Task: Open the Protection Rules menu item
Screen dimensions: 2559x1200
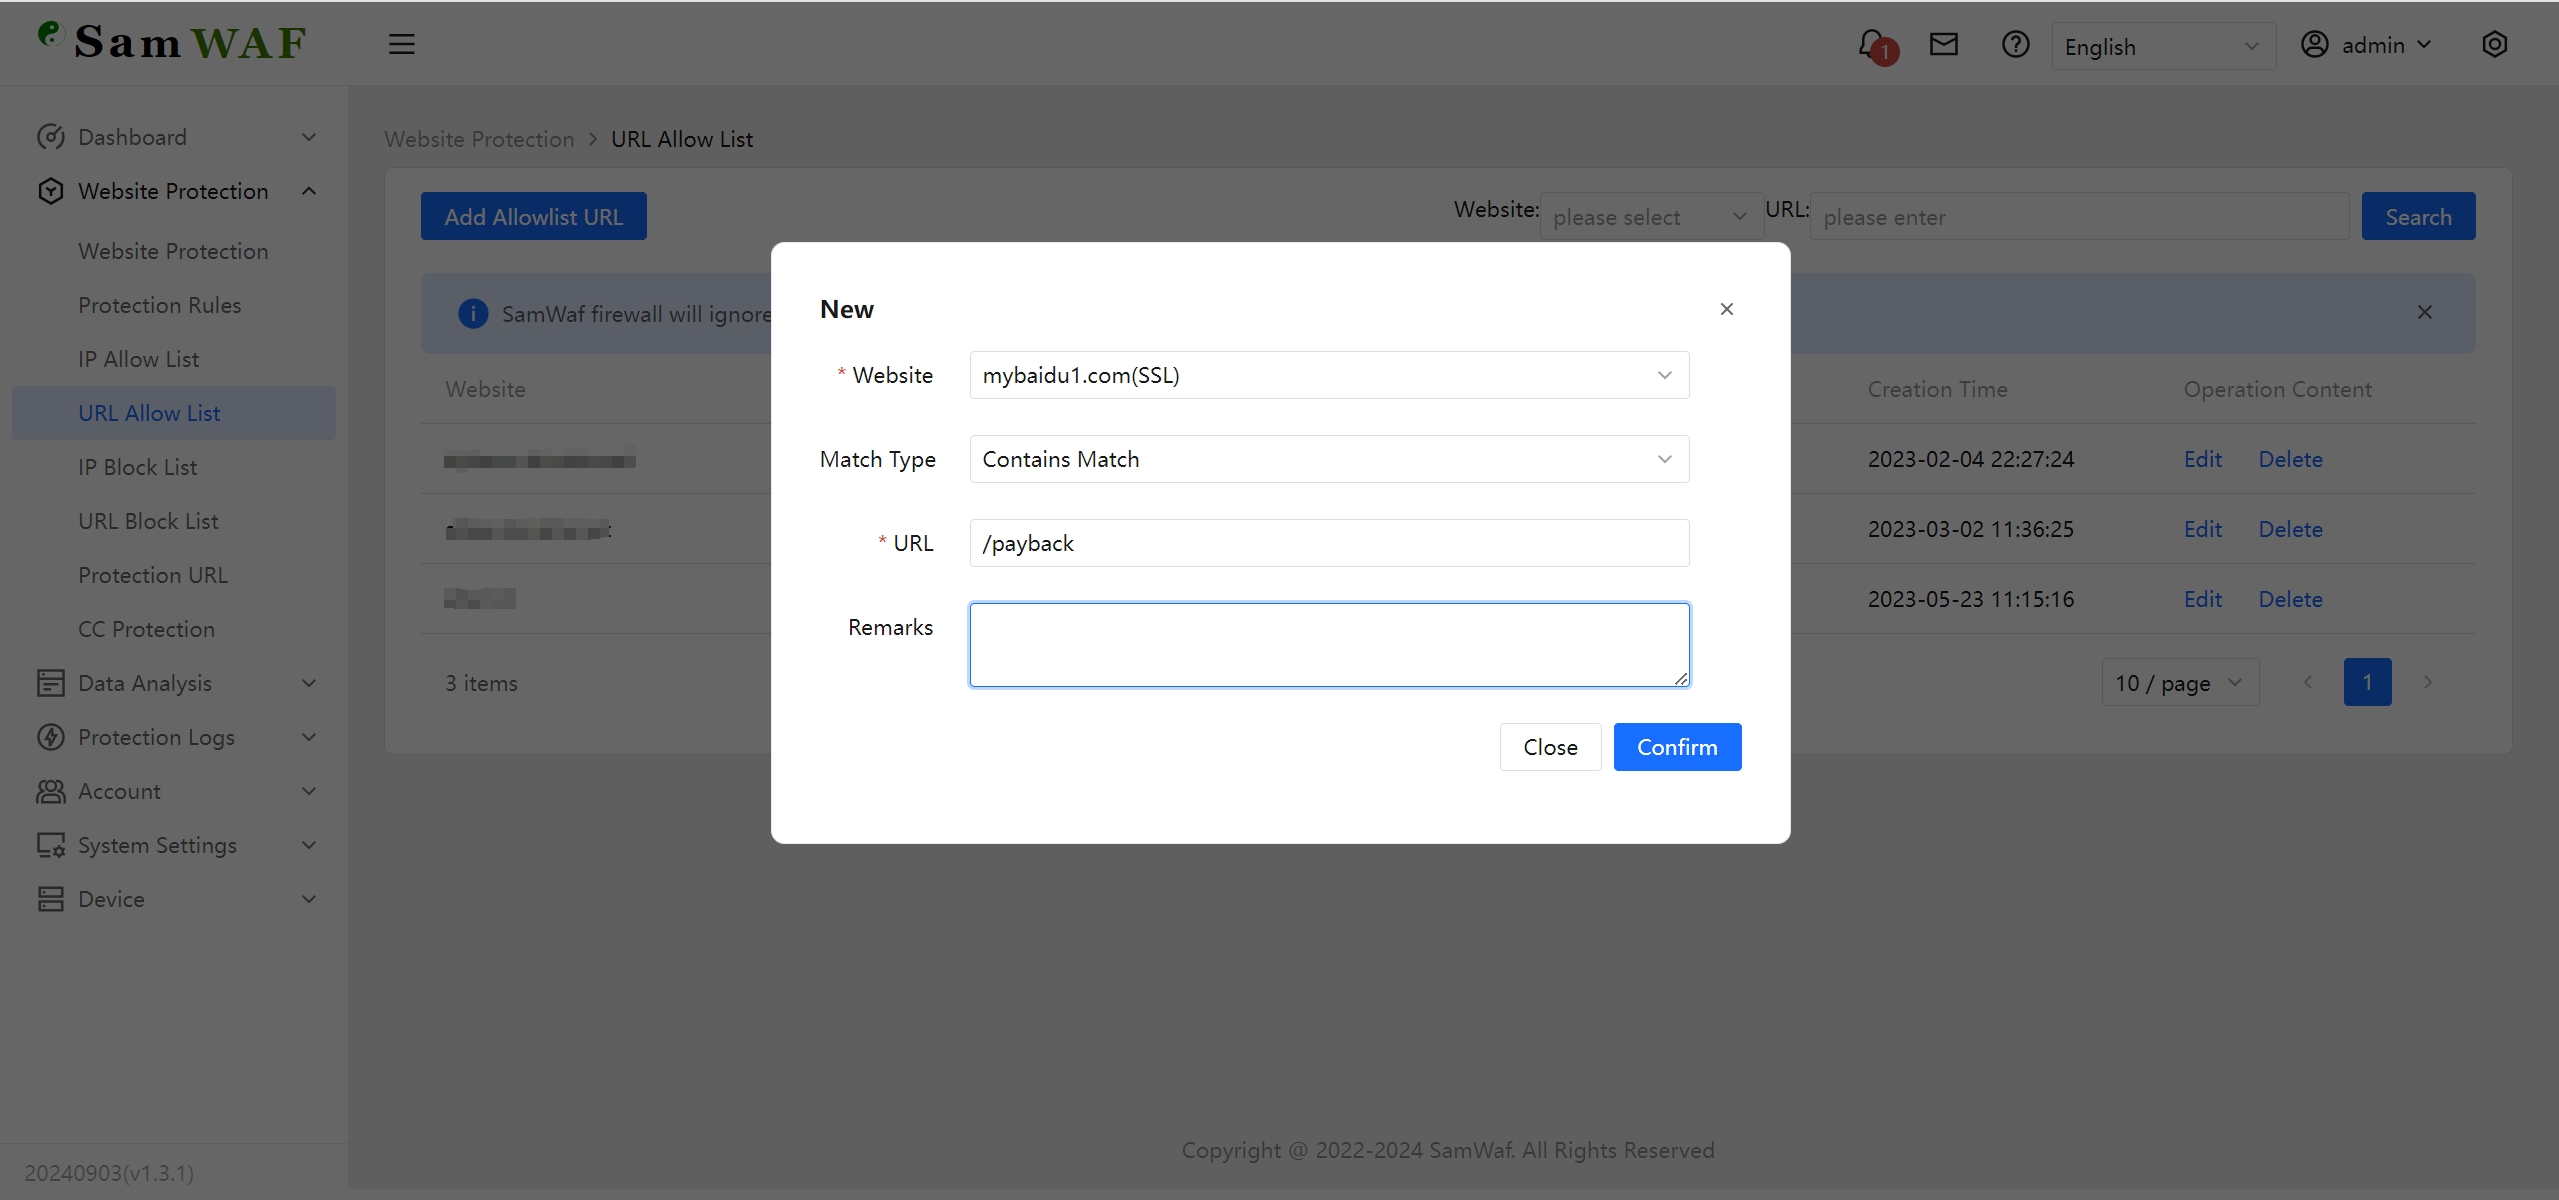Action: tap(159, 305)
